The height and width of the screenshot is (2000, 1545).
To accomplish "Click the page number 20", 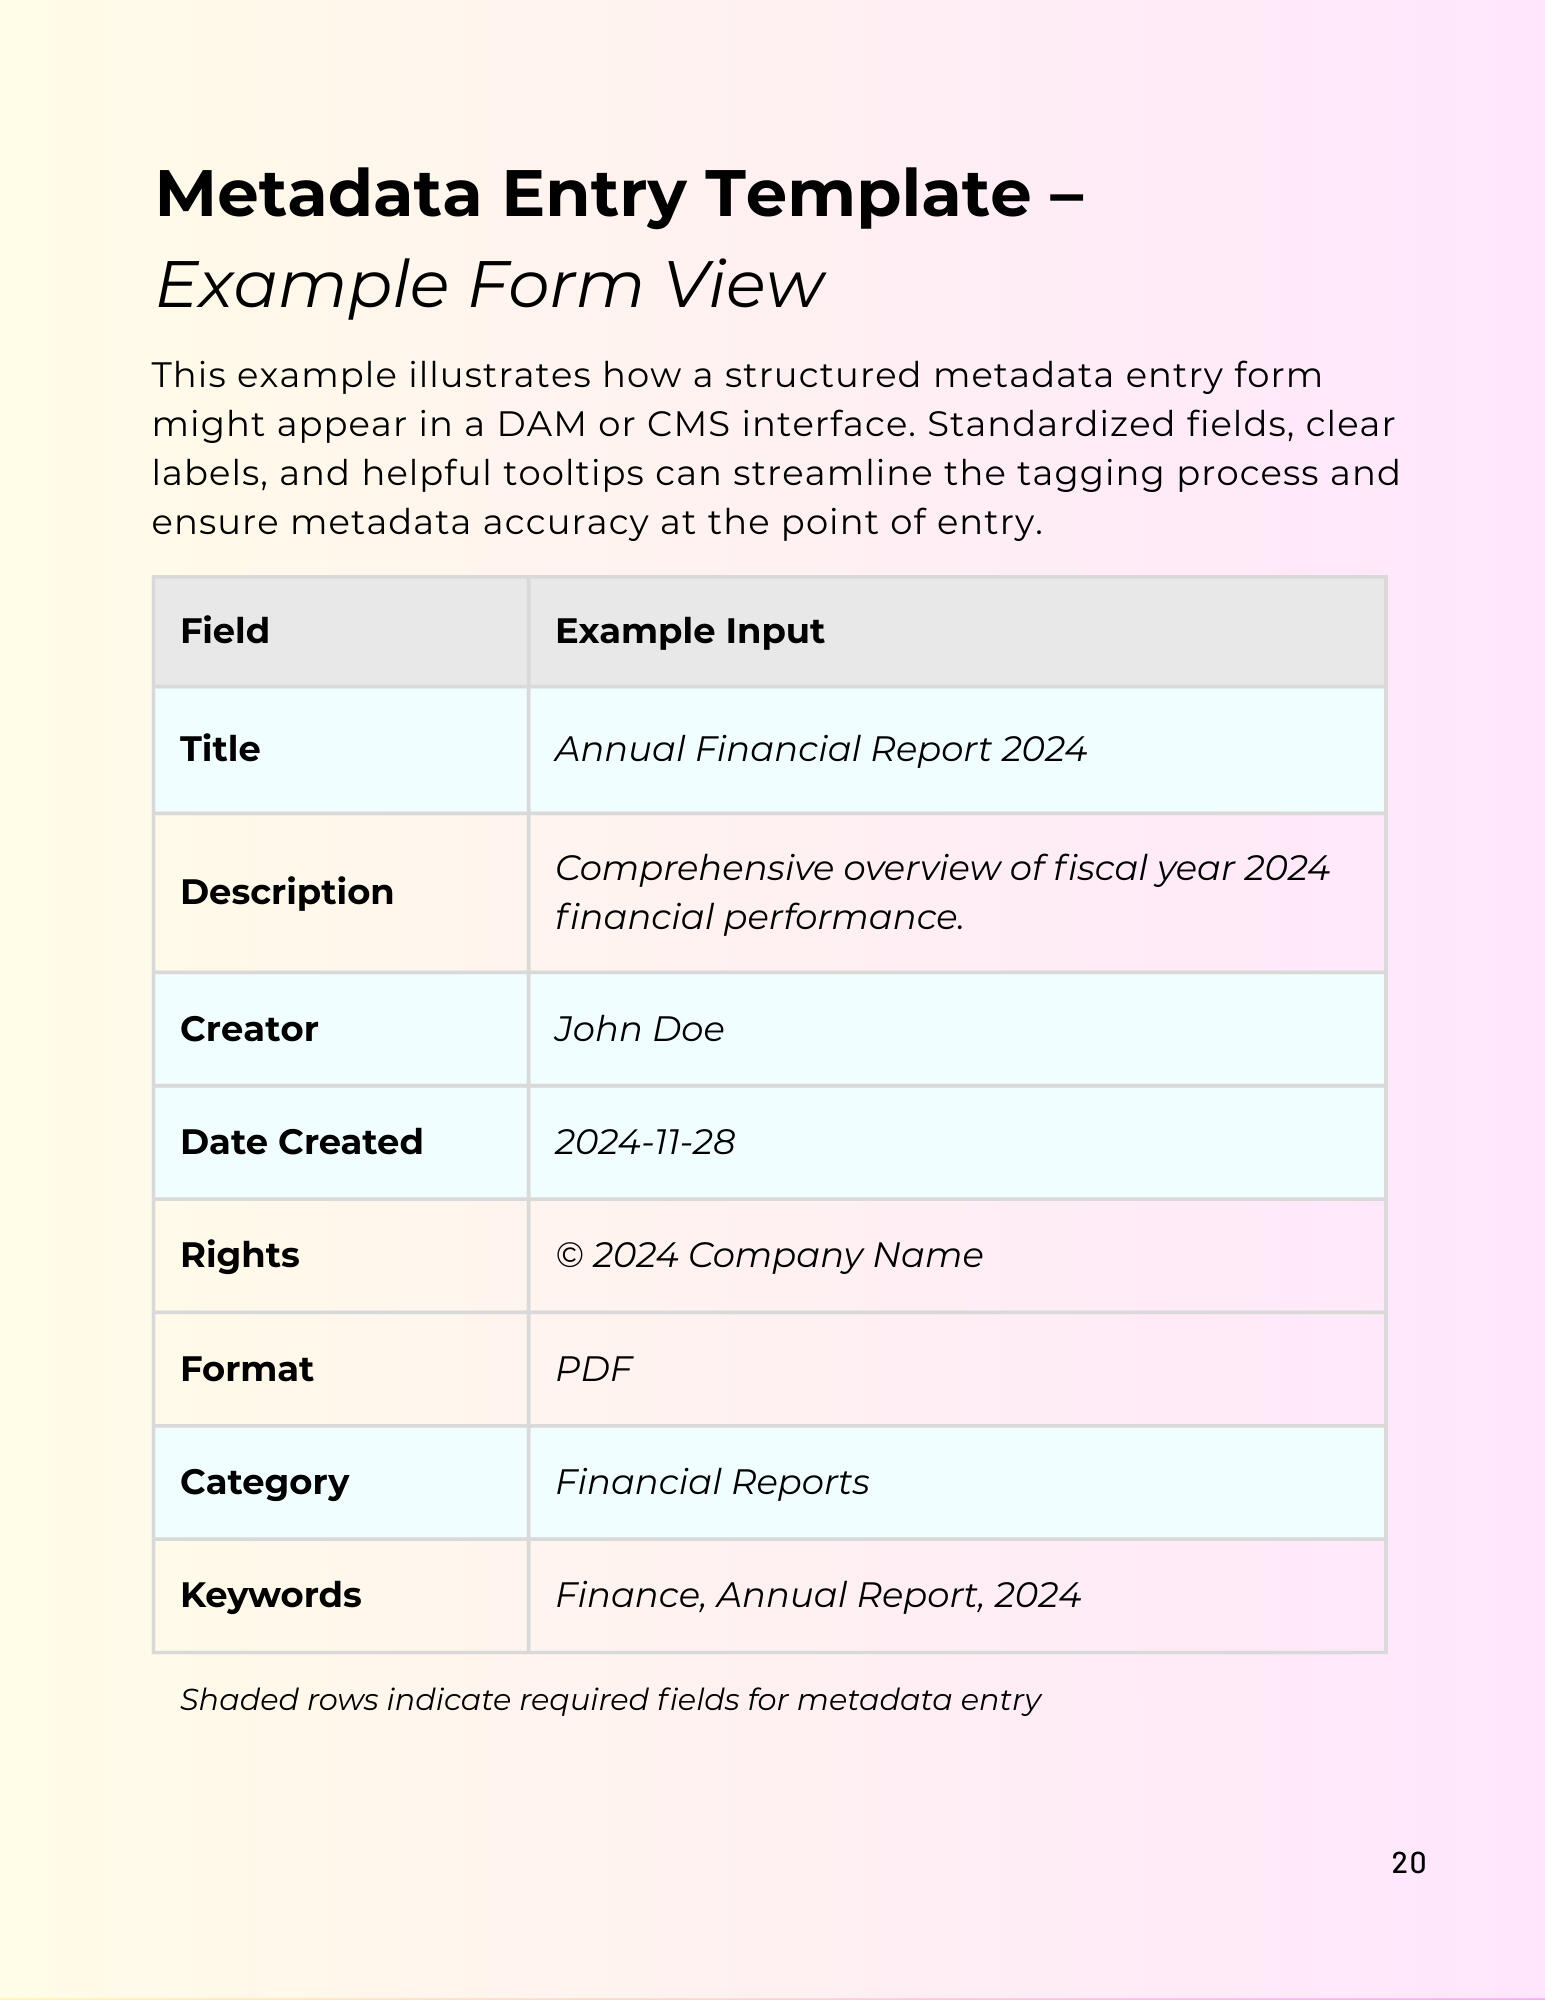I will tap(1408, 1863).
